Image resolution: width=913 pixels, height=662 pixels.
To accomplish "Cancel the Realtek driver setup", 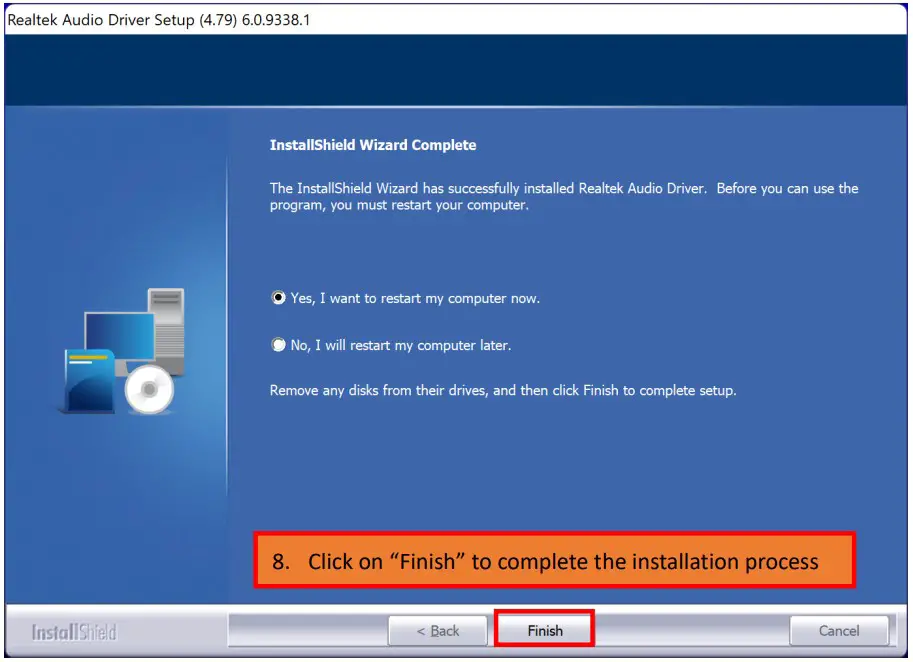I will pos(838,631).
